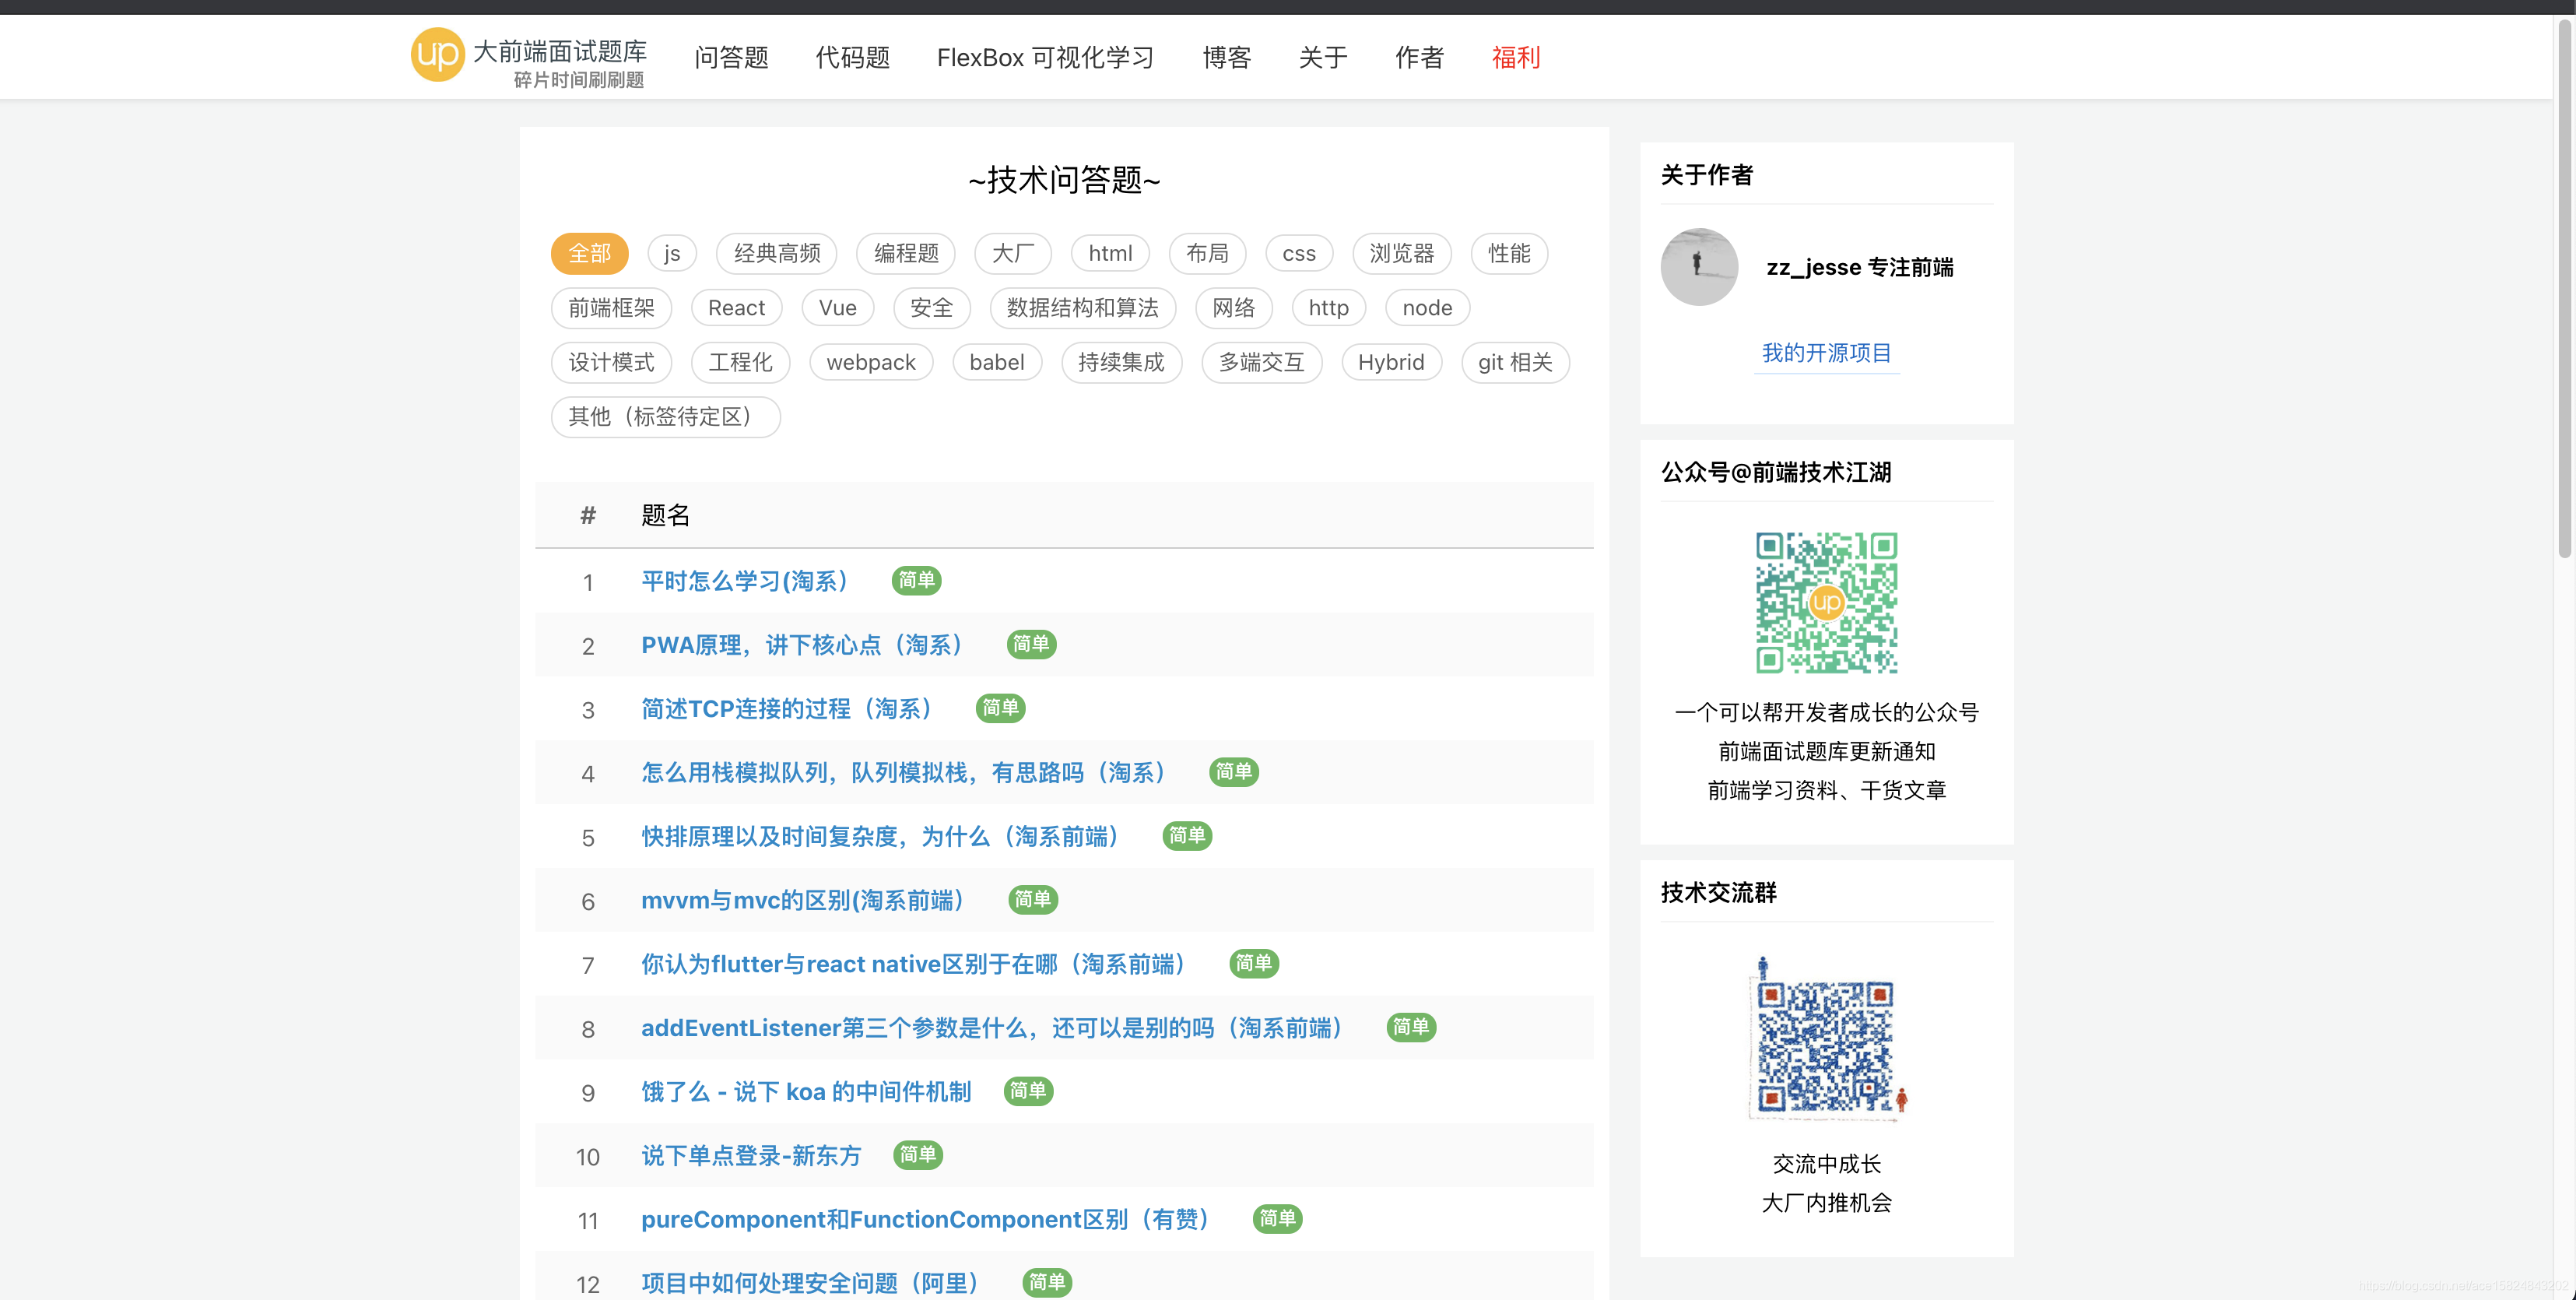Filter by 性能 tag
This screenshot has height=1300, width=2576.
pos(1509,254)
